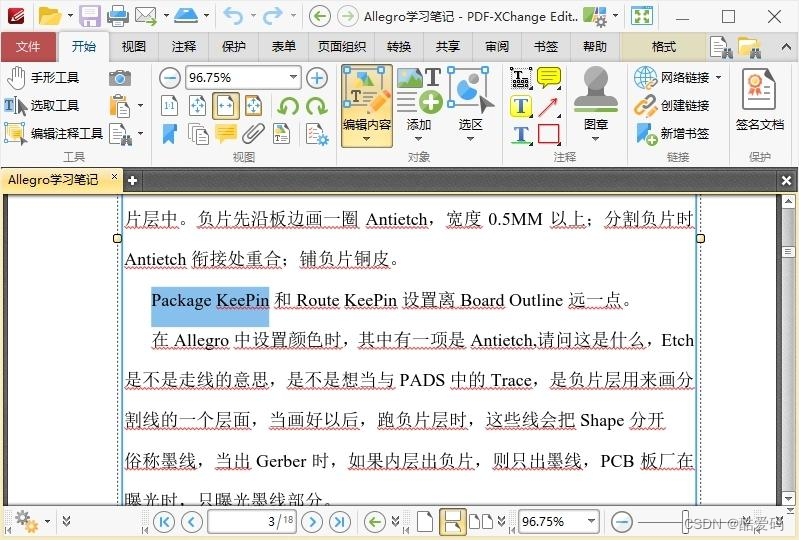Show attachments paperclip icon
Image resolution: width=799 pixels, height=540 pixels.
pyautogui.click(x=253, y=134)
